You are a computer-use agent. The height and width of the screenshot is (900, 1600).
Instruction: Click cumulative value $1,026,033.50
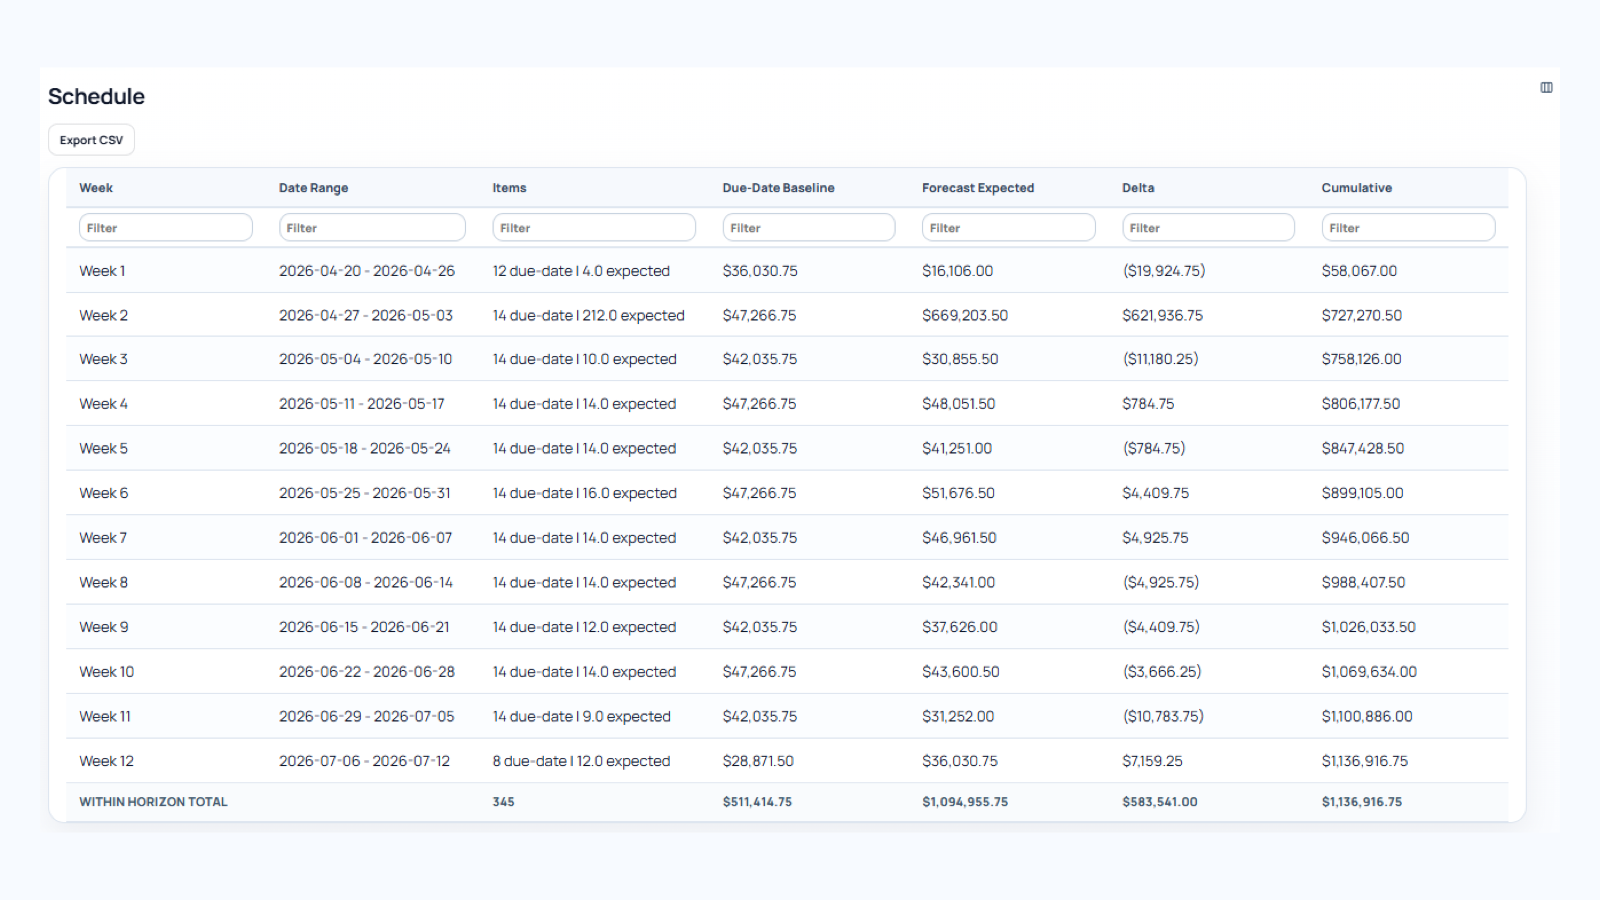point(1369,627)
